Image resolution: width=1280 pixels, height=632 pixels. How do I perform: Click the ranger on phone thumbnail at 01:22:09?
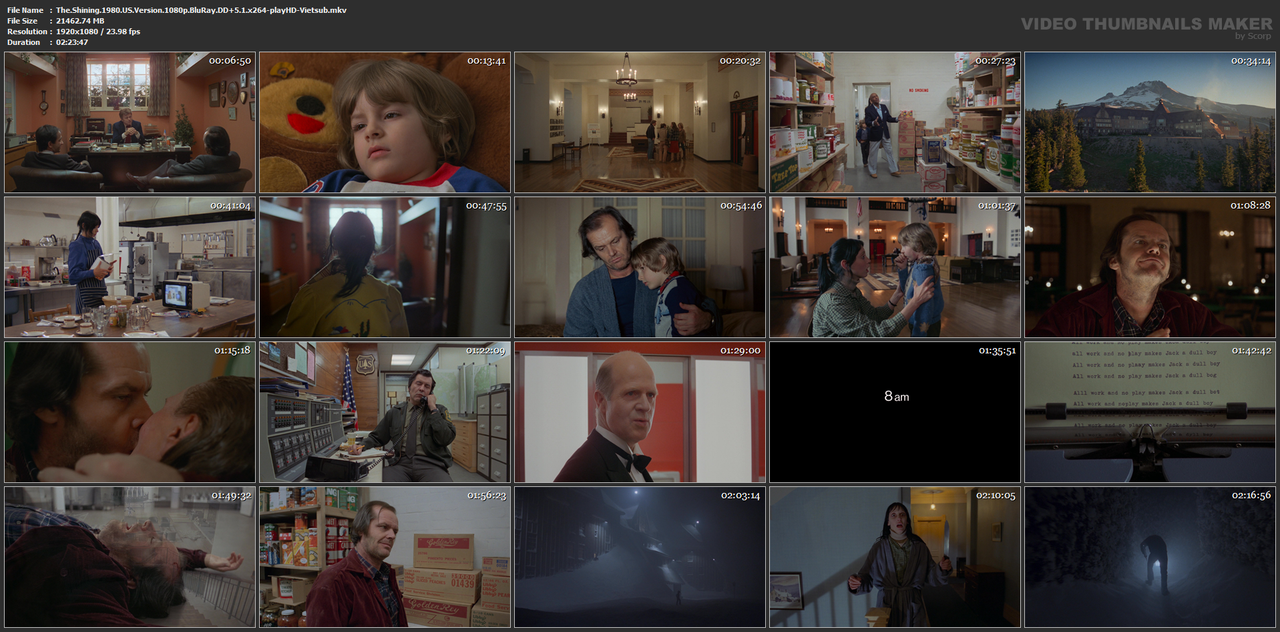pyautogui.click(x=385, y=412)
